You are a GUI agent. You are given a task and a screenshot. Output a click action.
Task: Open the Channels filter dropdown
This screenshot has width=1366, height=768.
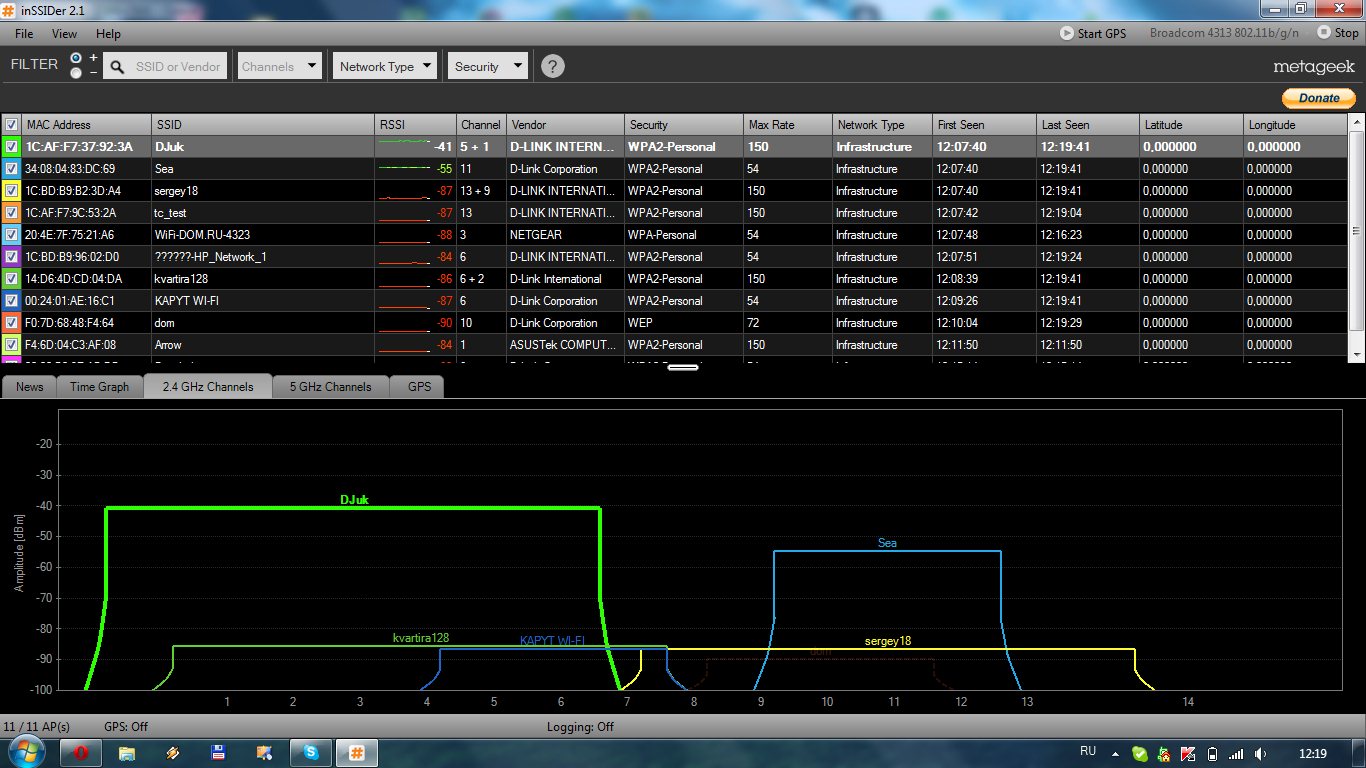coord(279,66)
